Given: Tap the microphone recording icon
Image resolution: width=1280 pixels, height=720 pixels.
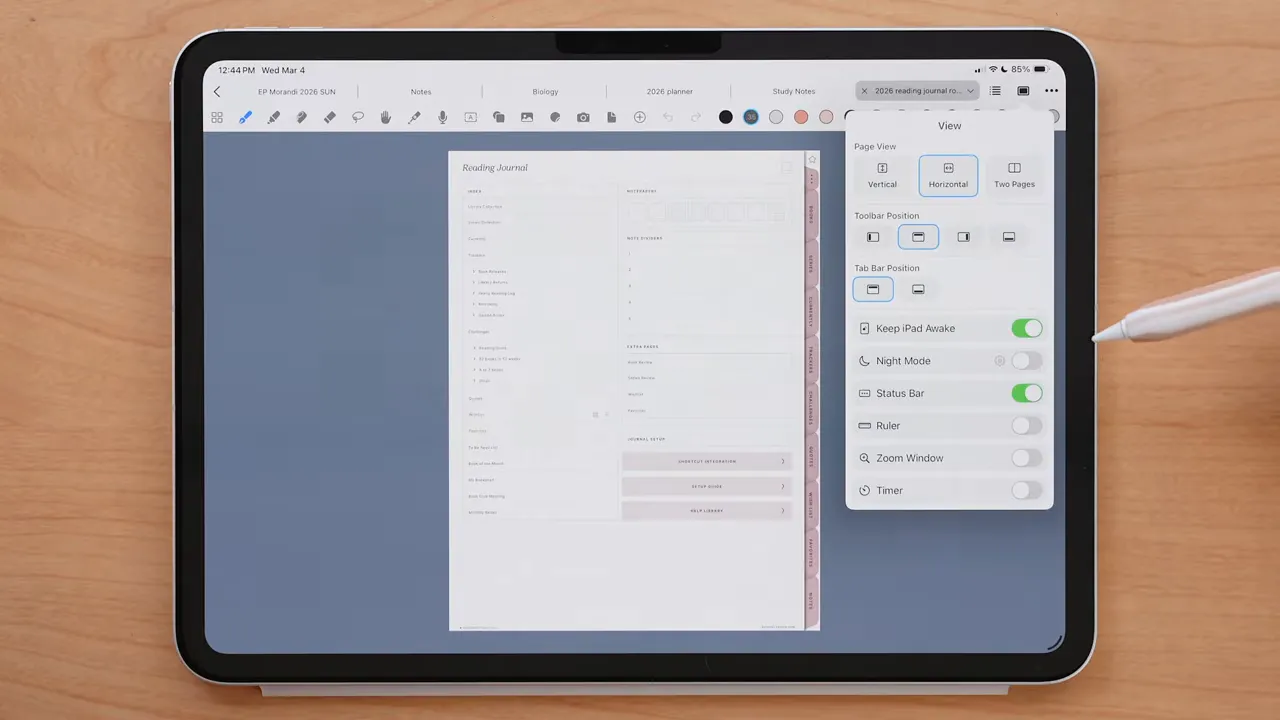Looking at the screenshot, I should click(442, 117).
